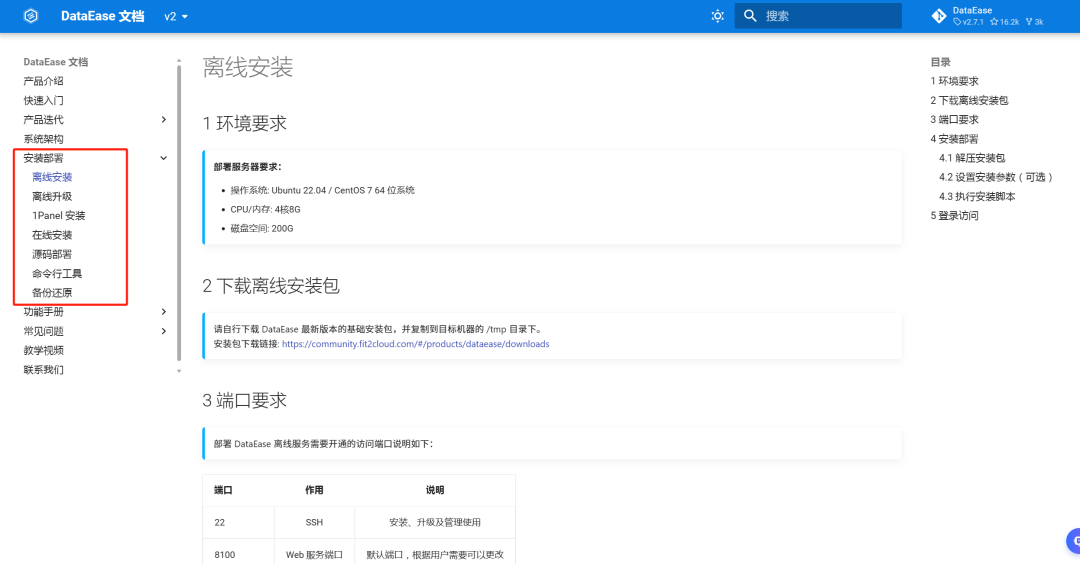
Task: Jump to 2 下载离线安装包 in contents
Action: tap(969, 100)
